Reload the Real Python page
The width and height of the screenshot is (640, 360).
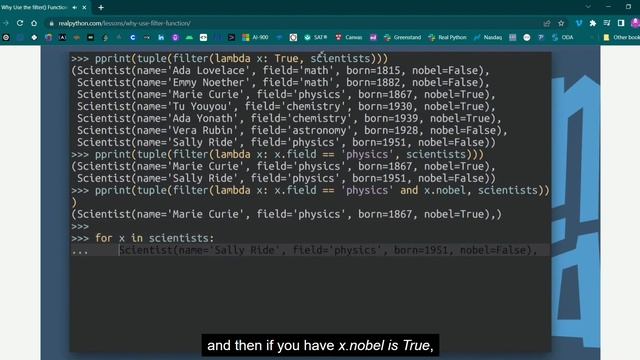coord(20,23)
